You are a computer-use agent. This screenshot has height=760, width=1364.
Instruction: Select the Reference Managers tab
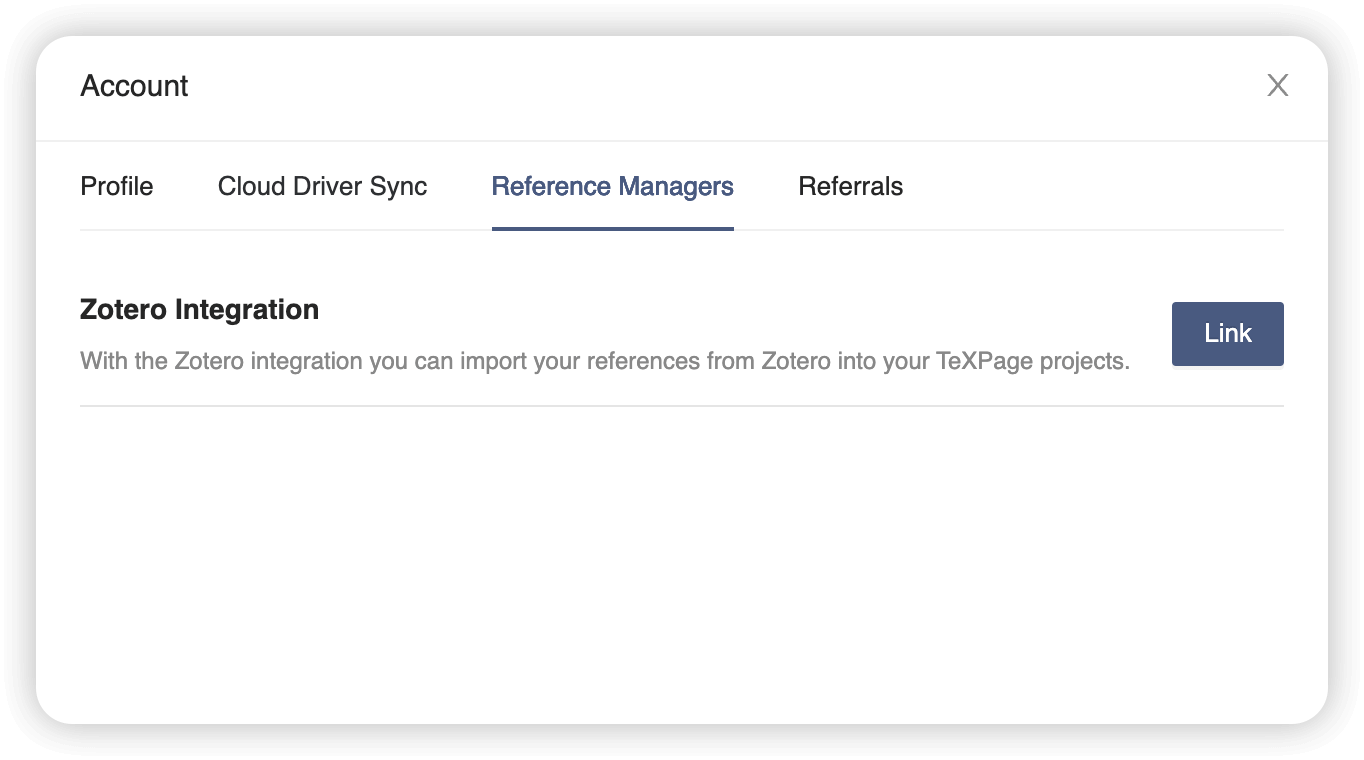pyautogui.click(x=612, y=186)
